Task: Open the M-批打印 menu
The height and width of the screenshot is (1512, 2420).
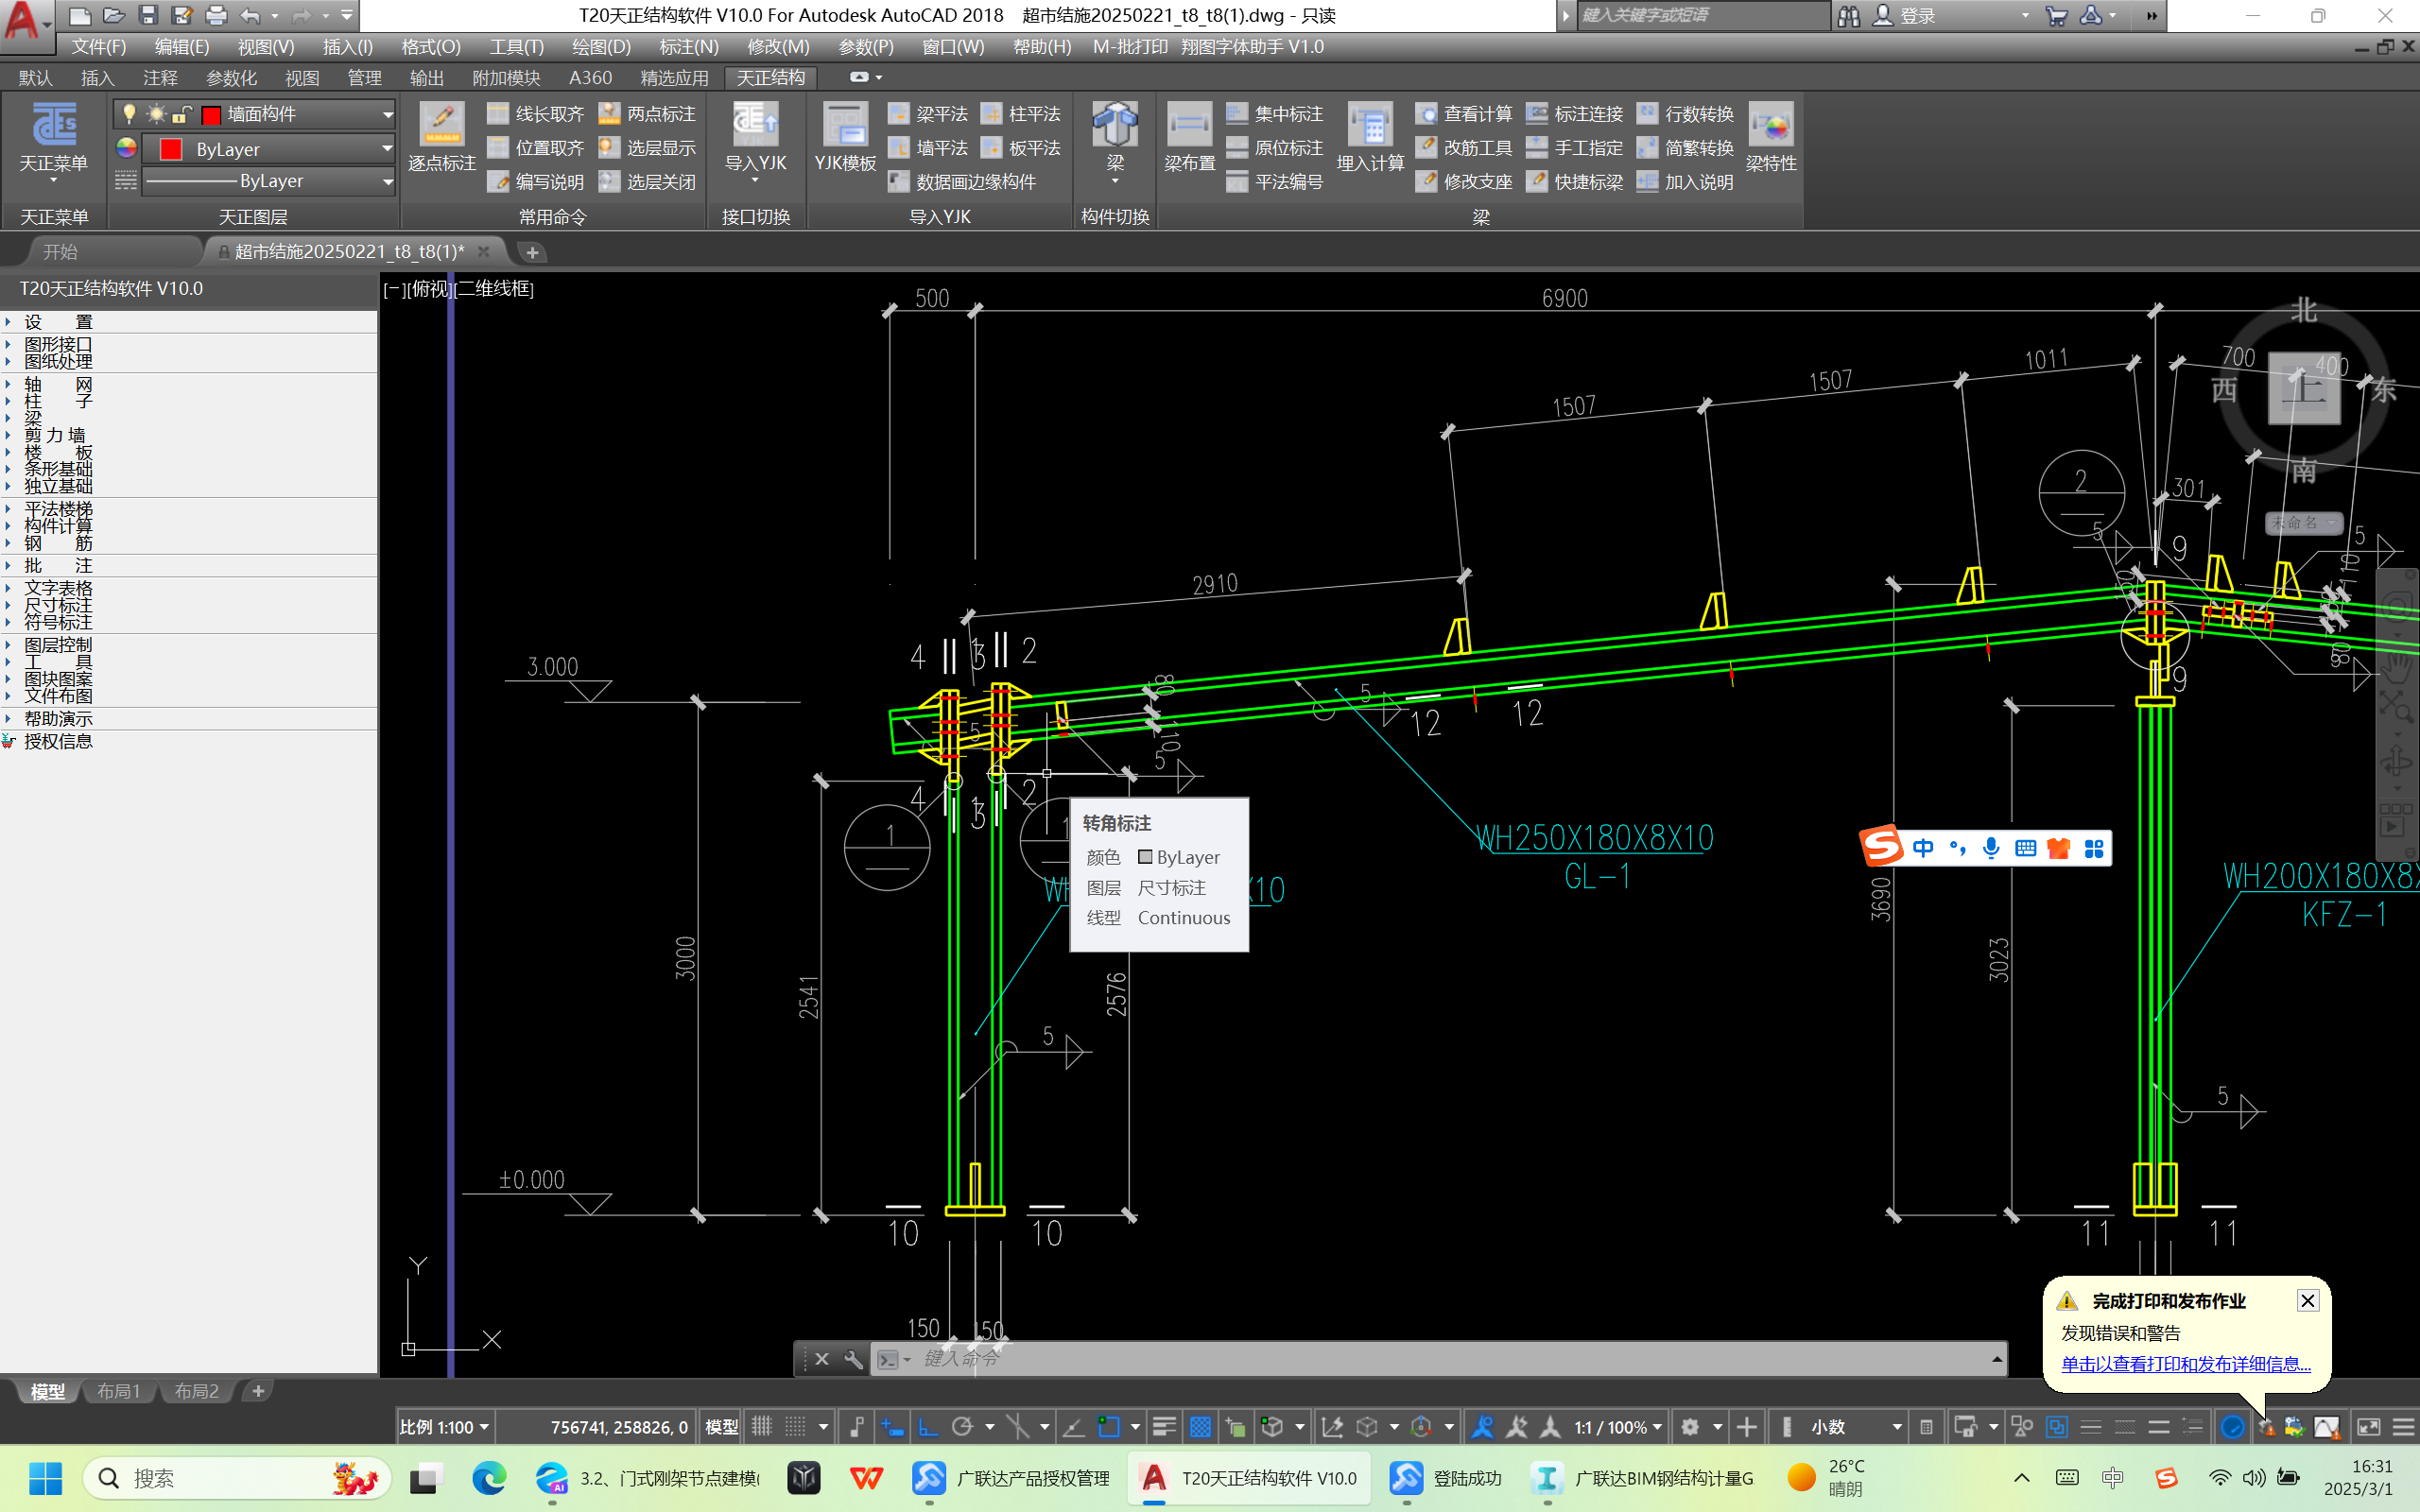Action: click(1130, 47)
